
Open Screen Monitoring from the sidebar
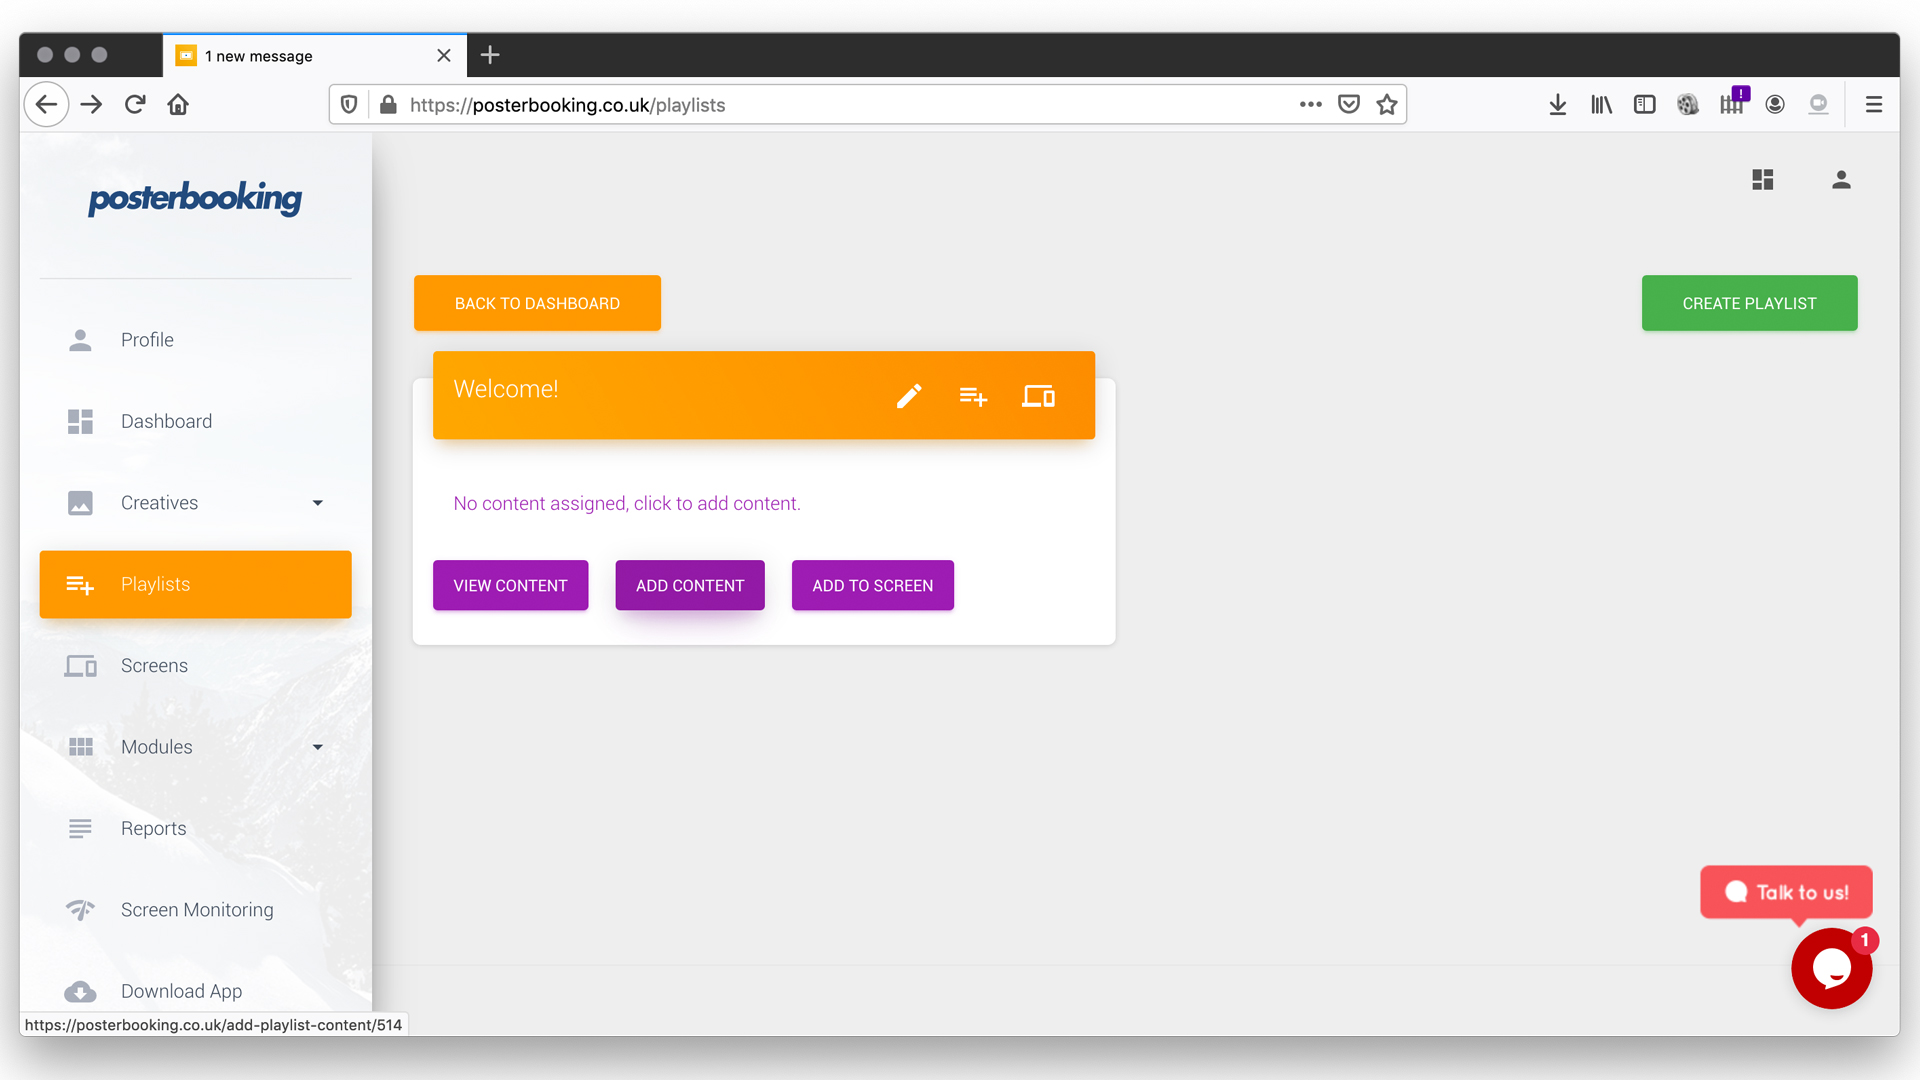point(196,909)
